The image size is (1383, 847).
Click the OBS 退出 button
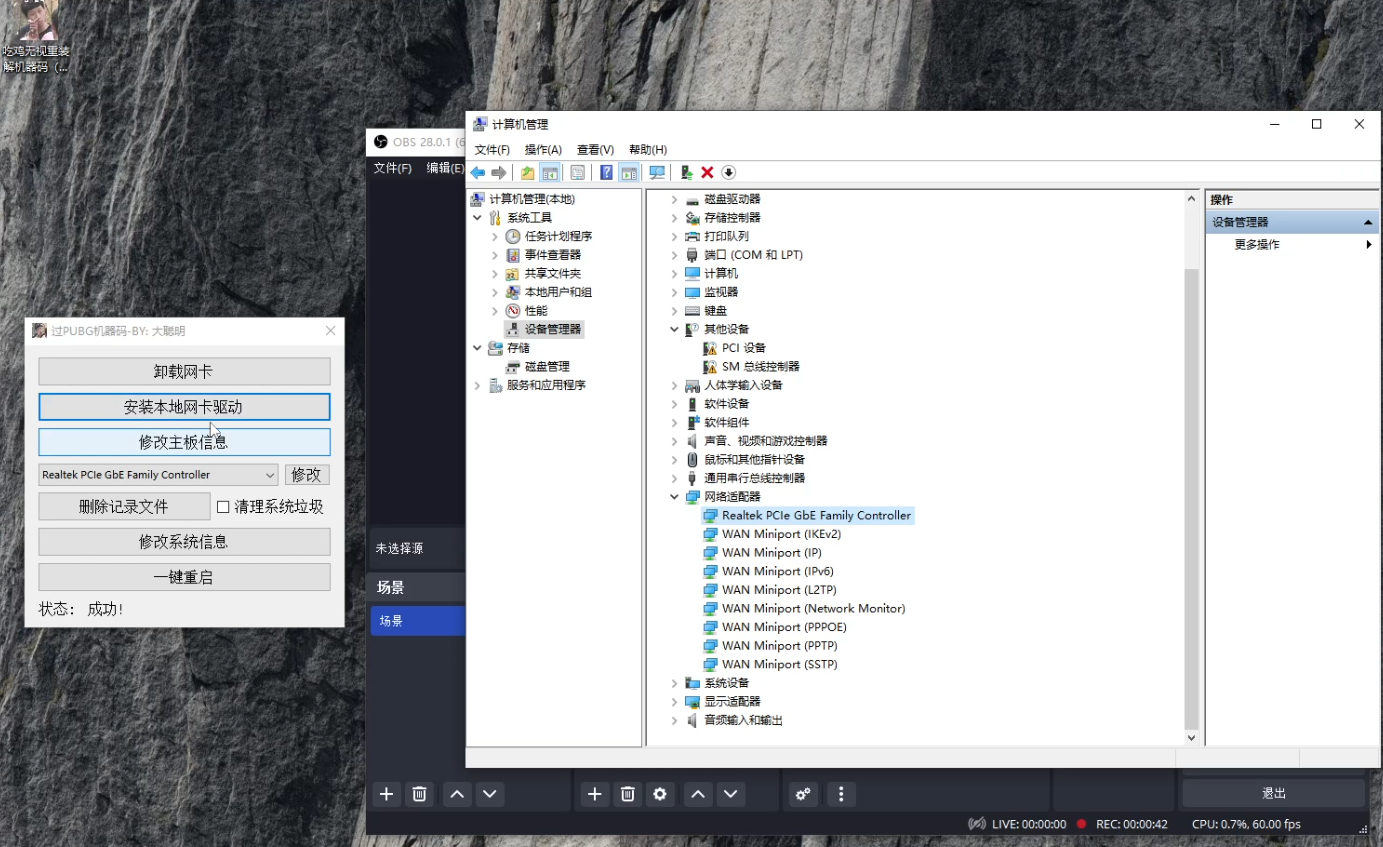pyautogui.click(x=1274, y=793)
